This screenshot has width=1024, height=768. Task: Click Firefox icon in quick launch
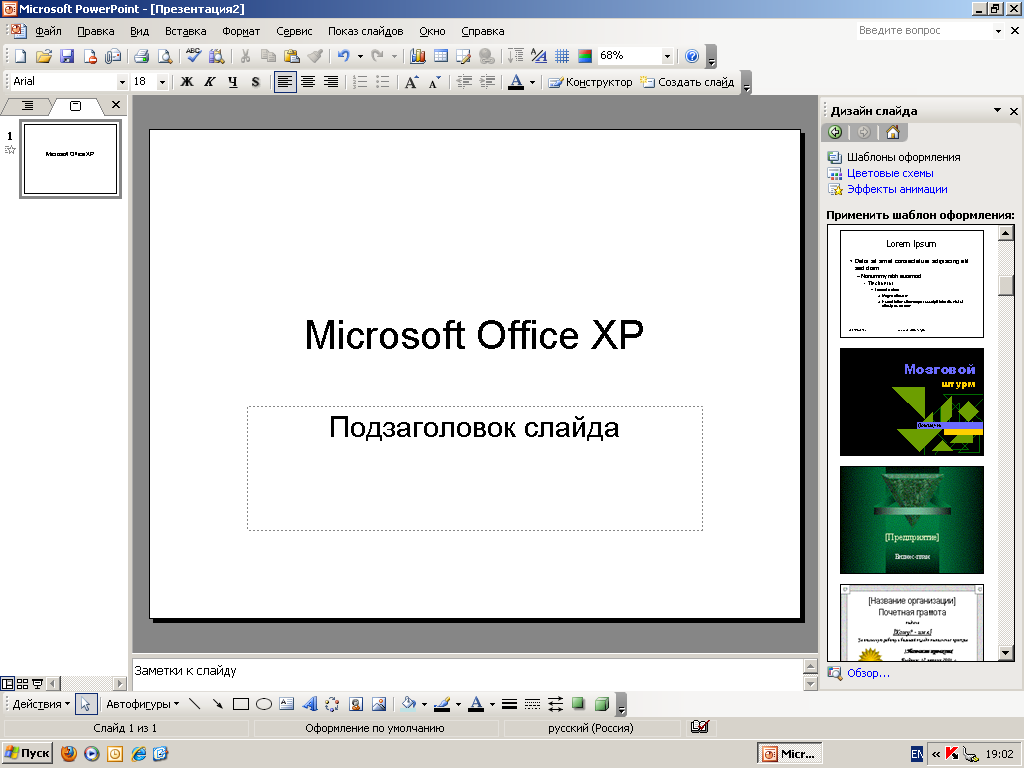click(x=69, y=754)
